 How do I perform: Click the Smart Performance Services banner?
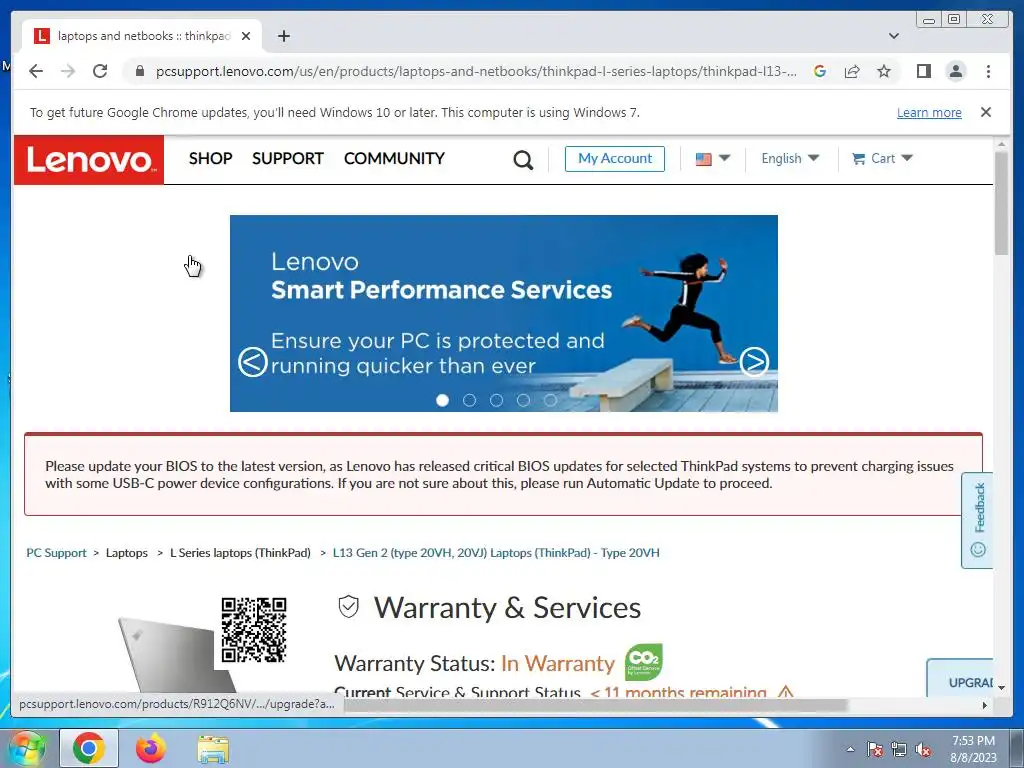pos(504,313)
